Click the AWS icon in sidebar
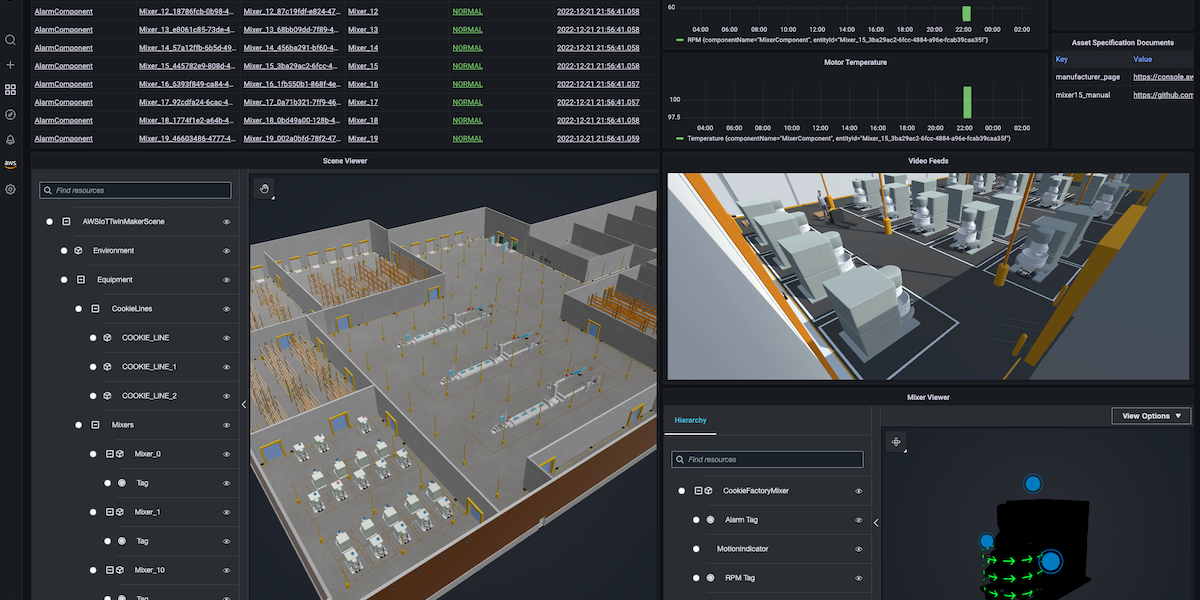 [10, 164]
